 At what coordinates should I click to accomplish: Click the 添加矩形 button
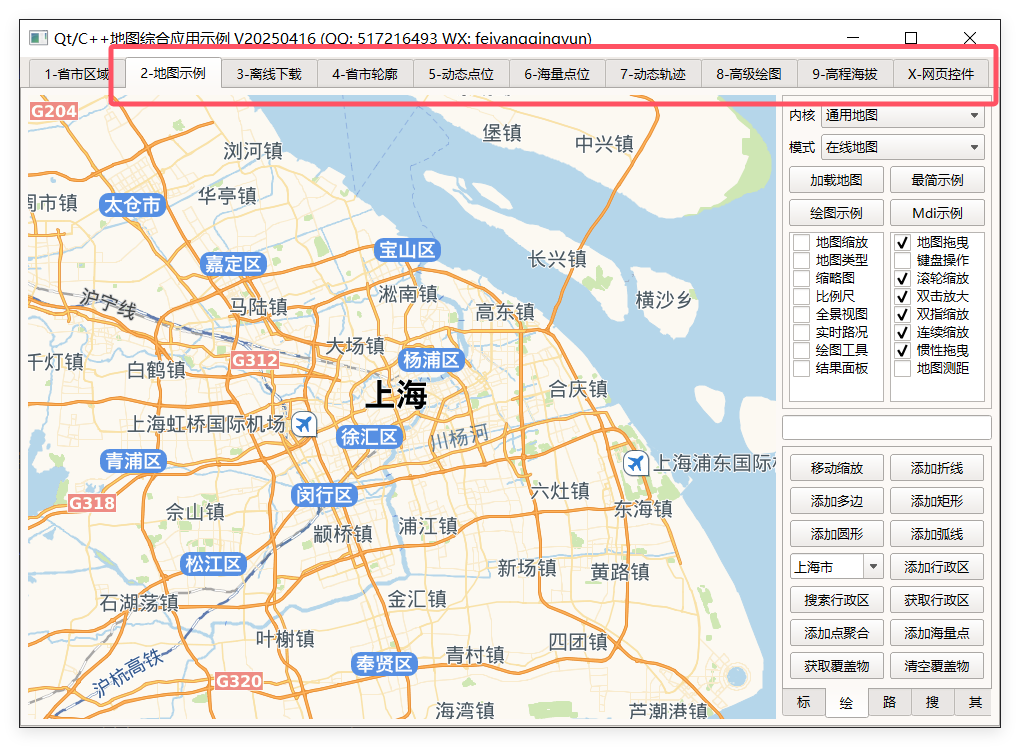[x=937, y=501]
